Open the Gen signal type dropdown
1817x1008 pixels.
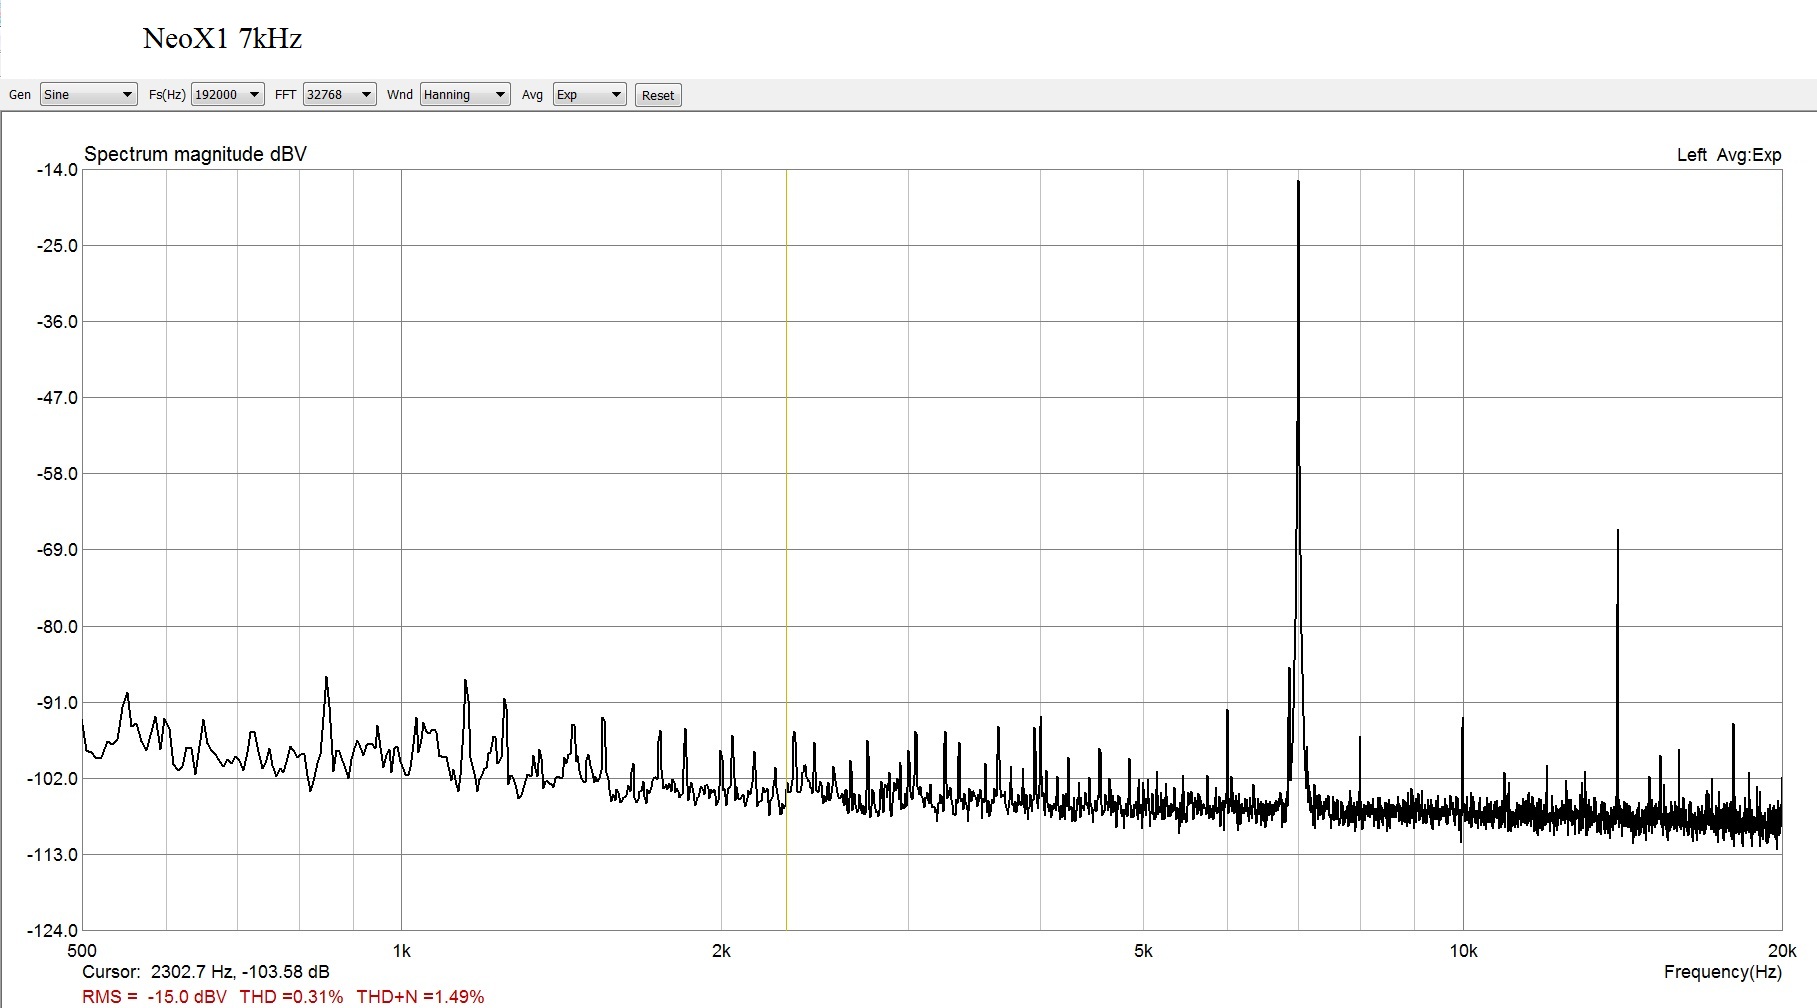tap(88, 95)
